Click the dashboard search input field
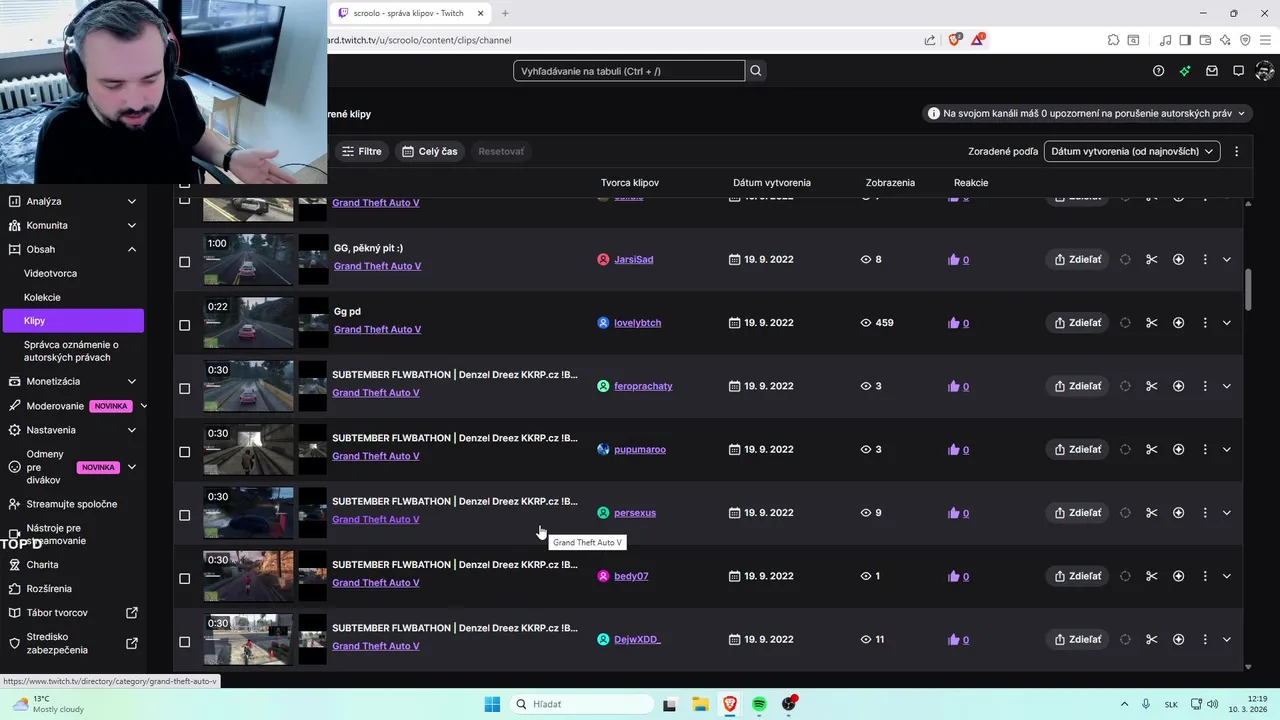Screen dimensions: 1280x720 [629, 71]
